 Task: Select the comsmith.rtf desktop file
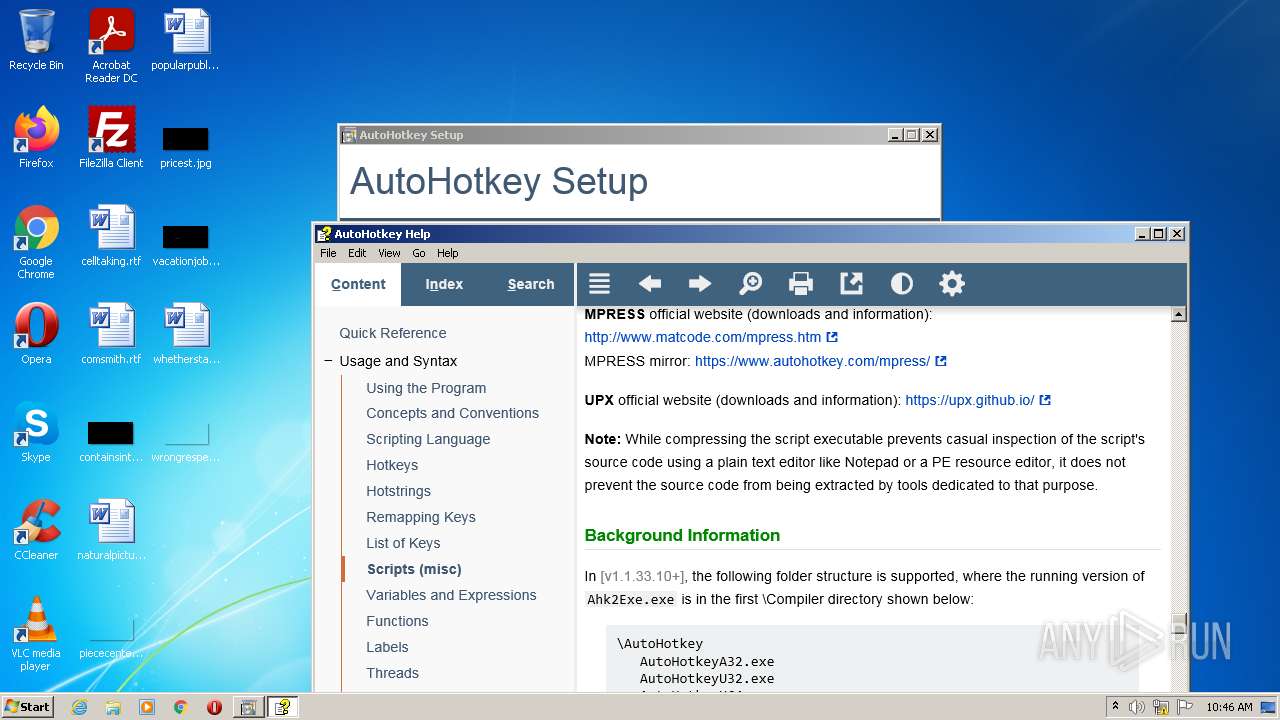pos(111,334)
